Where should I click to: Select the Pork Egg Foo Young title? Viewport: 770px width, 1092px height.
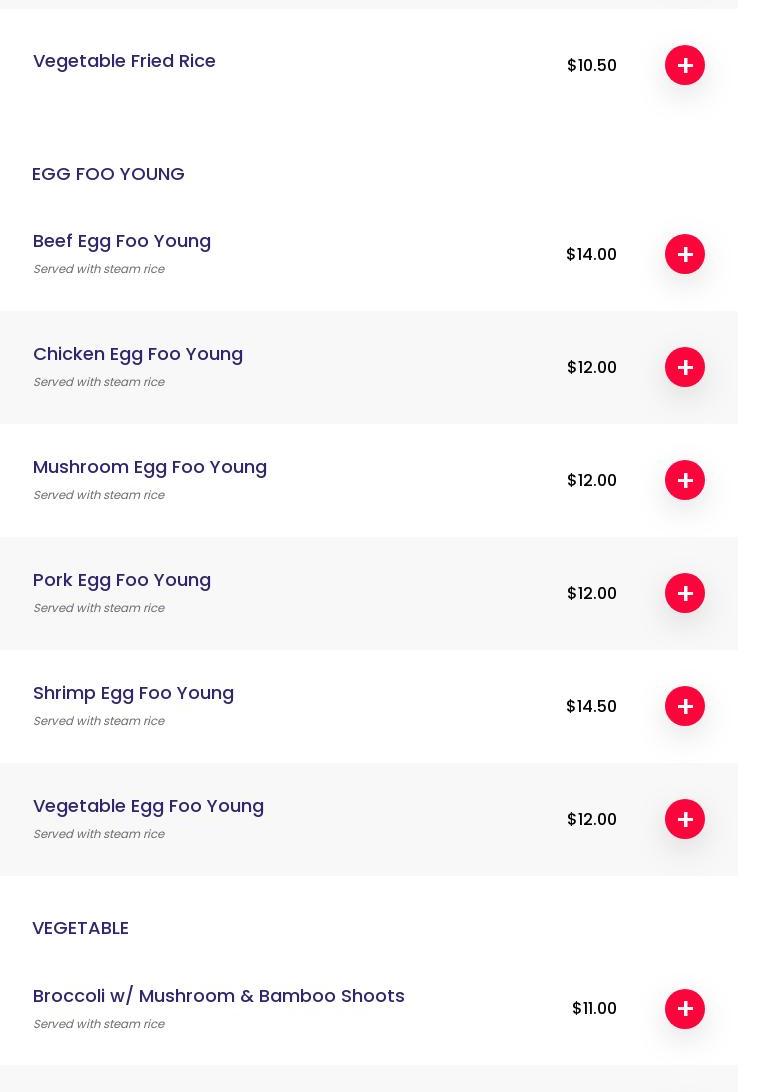tap(122, 580)
